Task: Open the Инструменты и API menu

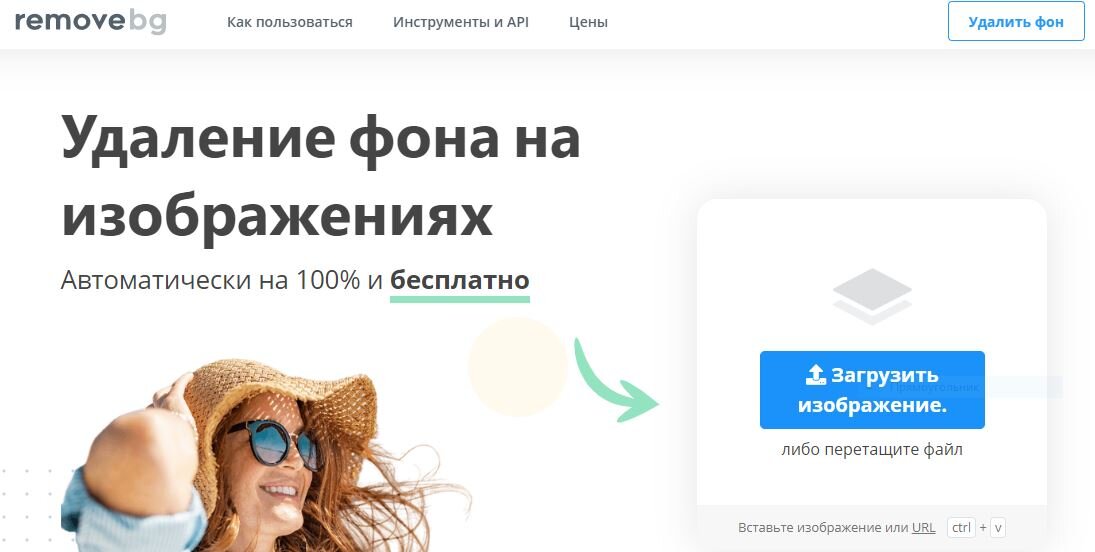Action: (461, 22)
